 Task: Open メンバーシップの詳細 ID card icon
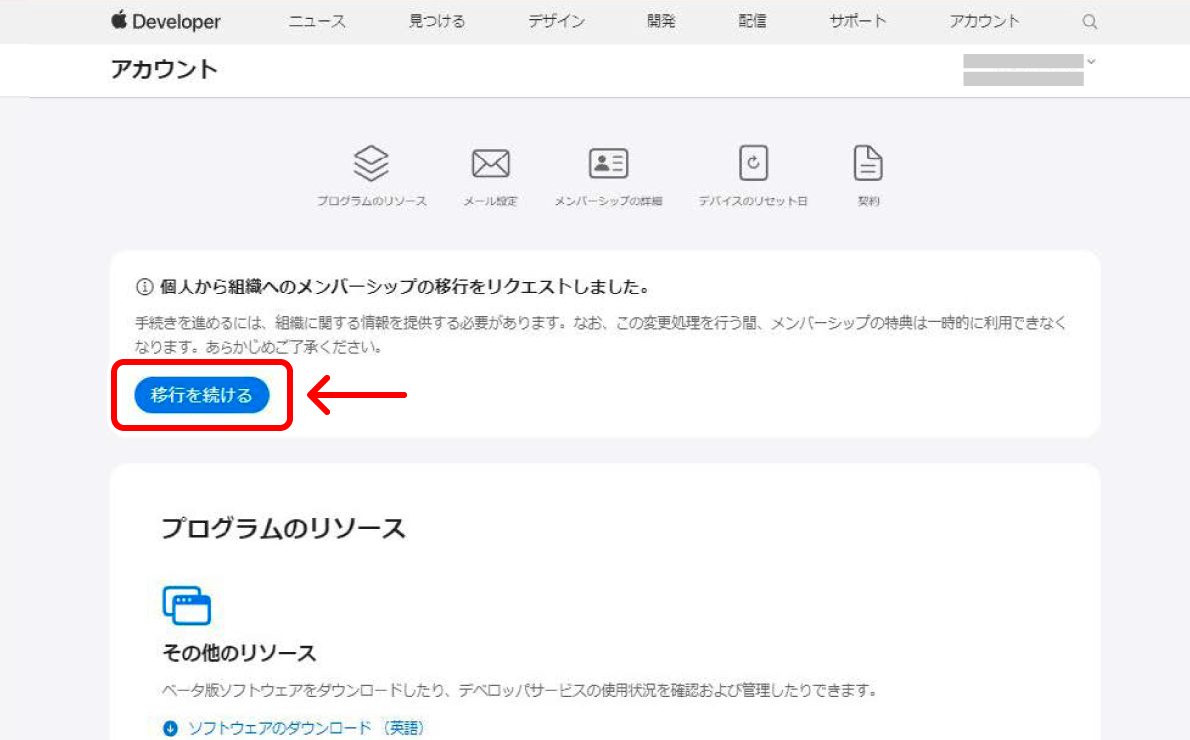(x=608, y=162)
